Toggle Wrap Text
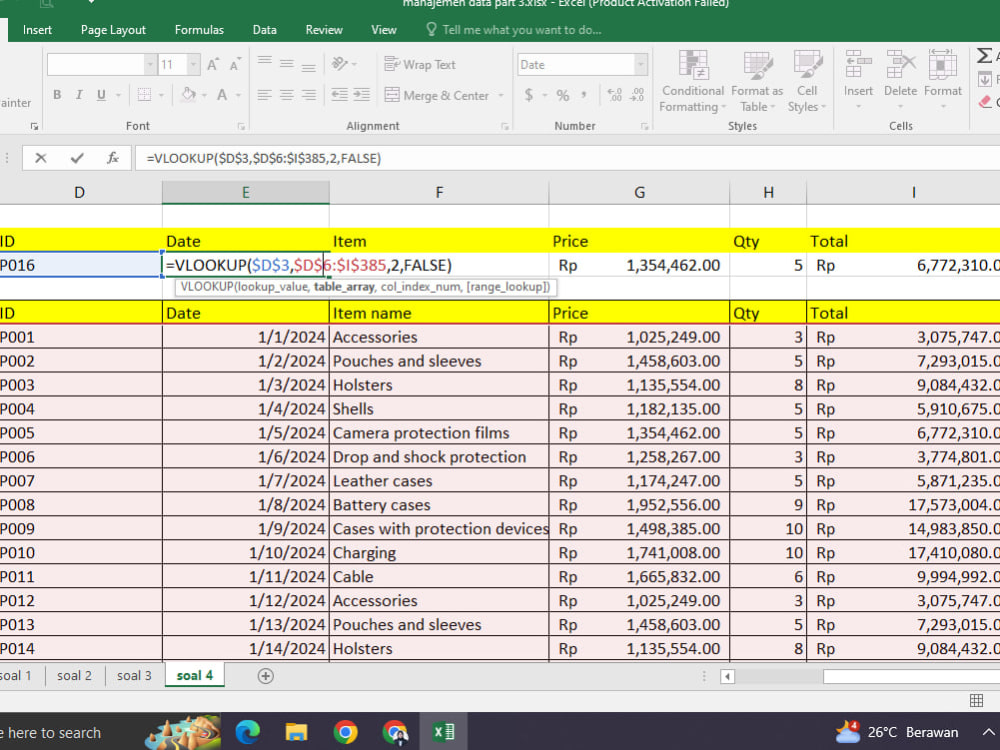This screenshot has width=1000, height=750. (x=420, y=64)
